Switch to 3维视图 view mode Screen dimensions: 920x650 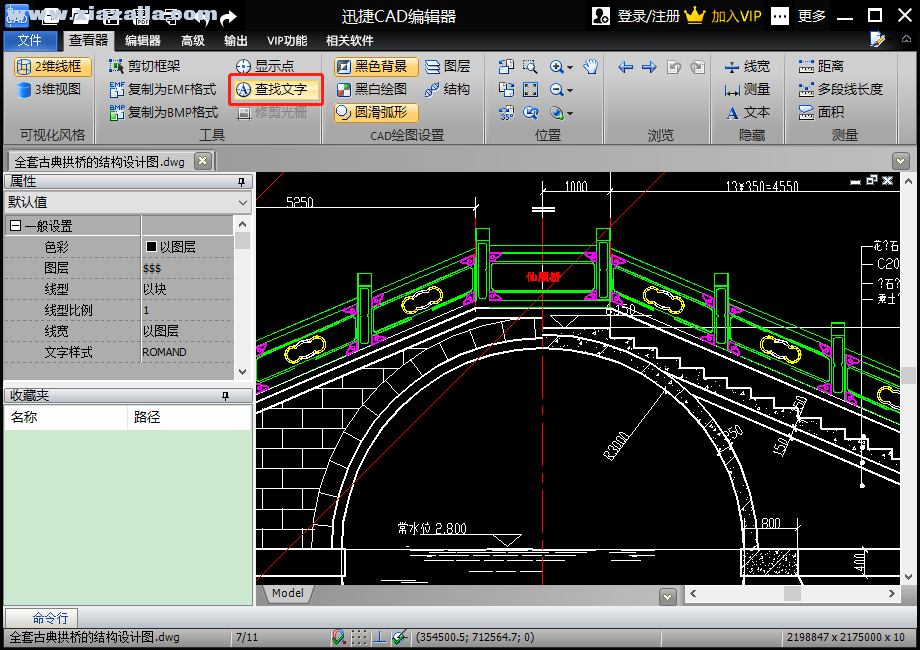[x=49, y=89]
